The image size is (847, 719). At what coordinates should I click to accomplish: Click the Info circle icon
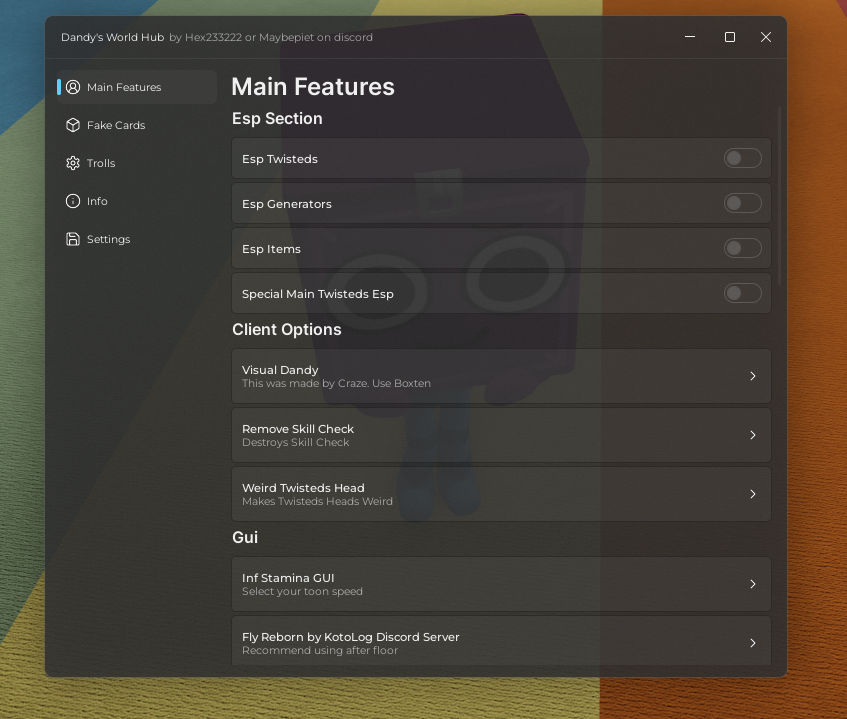[73, 201]
